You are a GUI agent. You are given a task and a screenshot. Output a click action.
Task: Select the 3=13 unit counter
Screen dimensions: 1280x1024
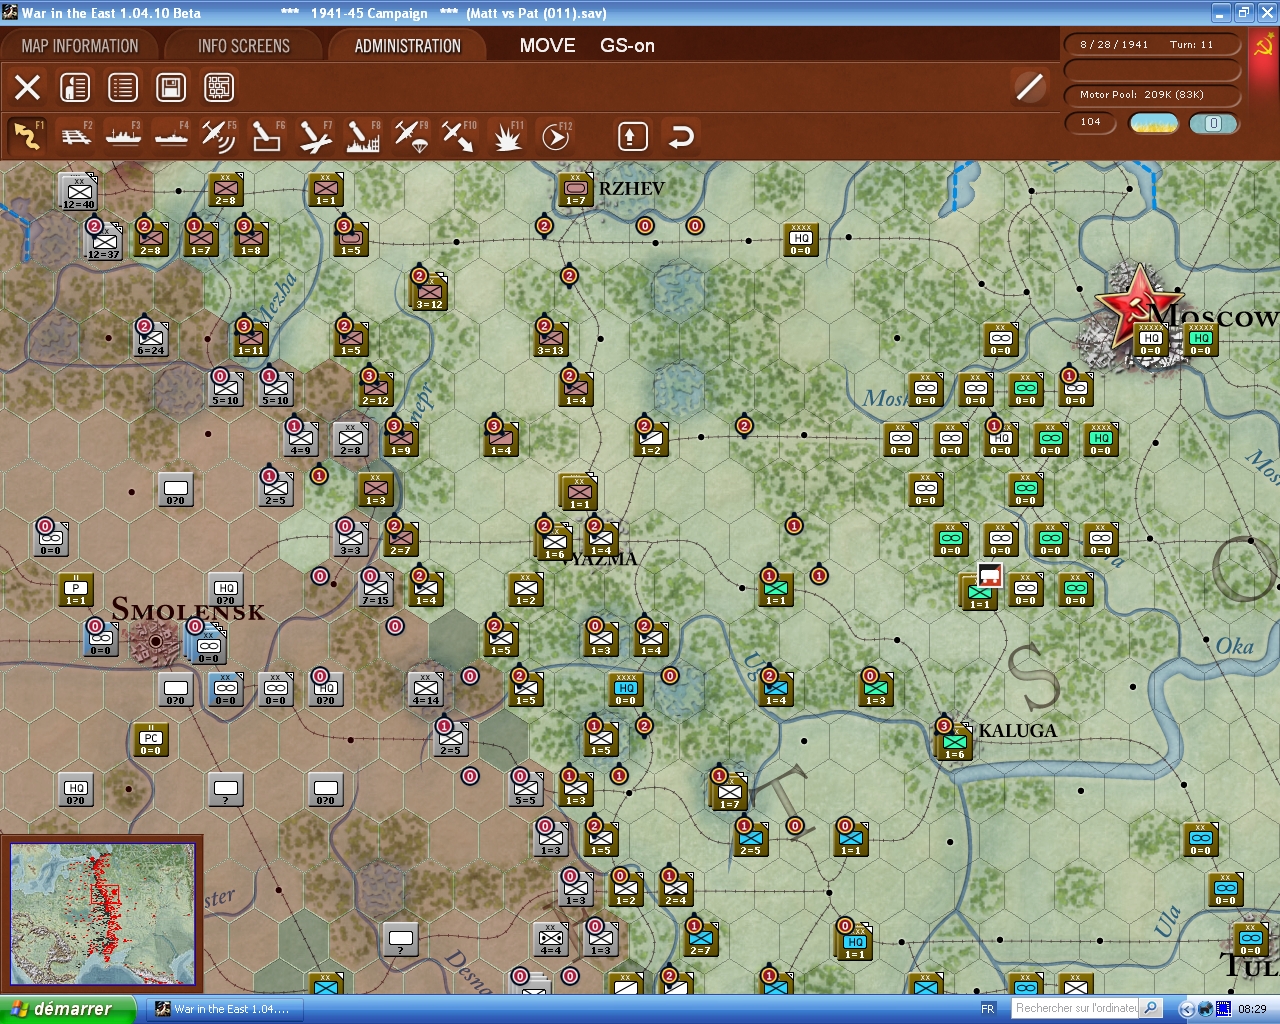tap(551, 338)
